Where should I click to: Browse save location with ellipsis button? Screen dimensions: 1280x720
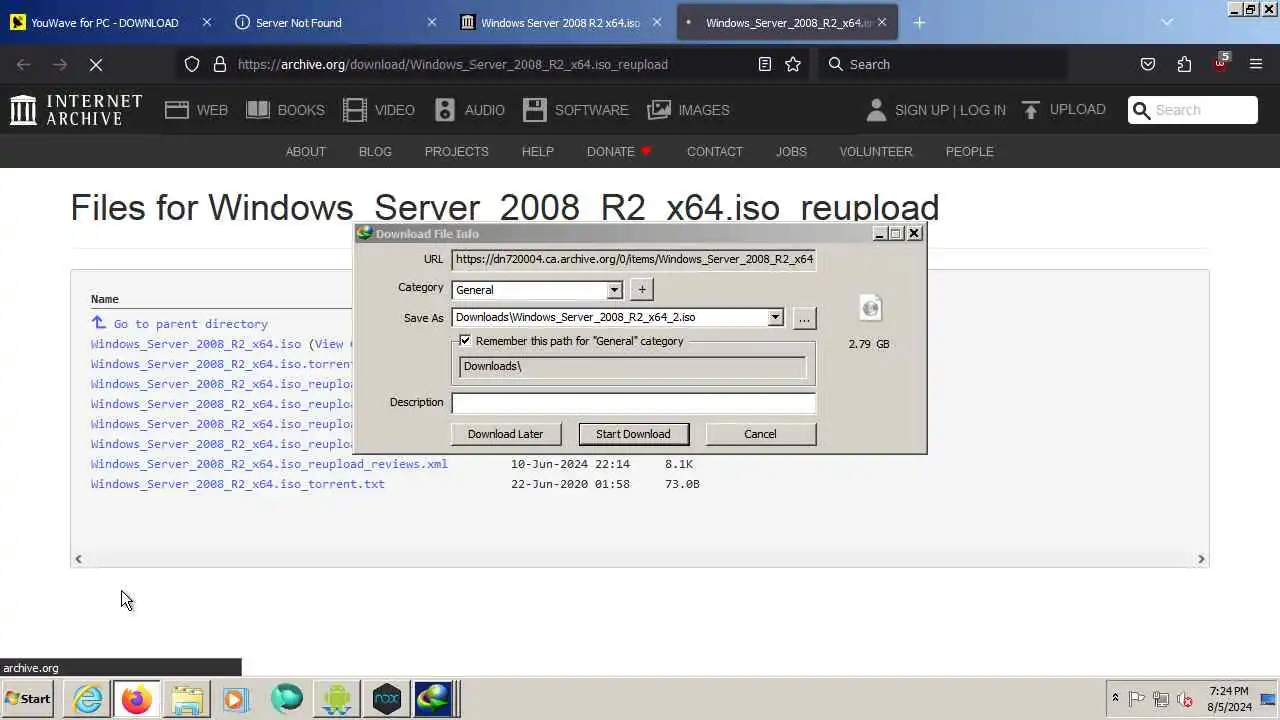[x=804, y=318]
